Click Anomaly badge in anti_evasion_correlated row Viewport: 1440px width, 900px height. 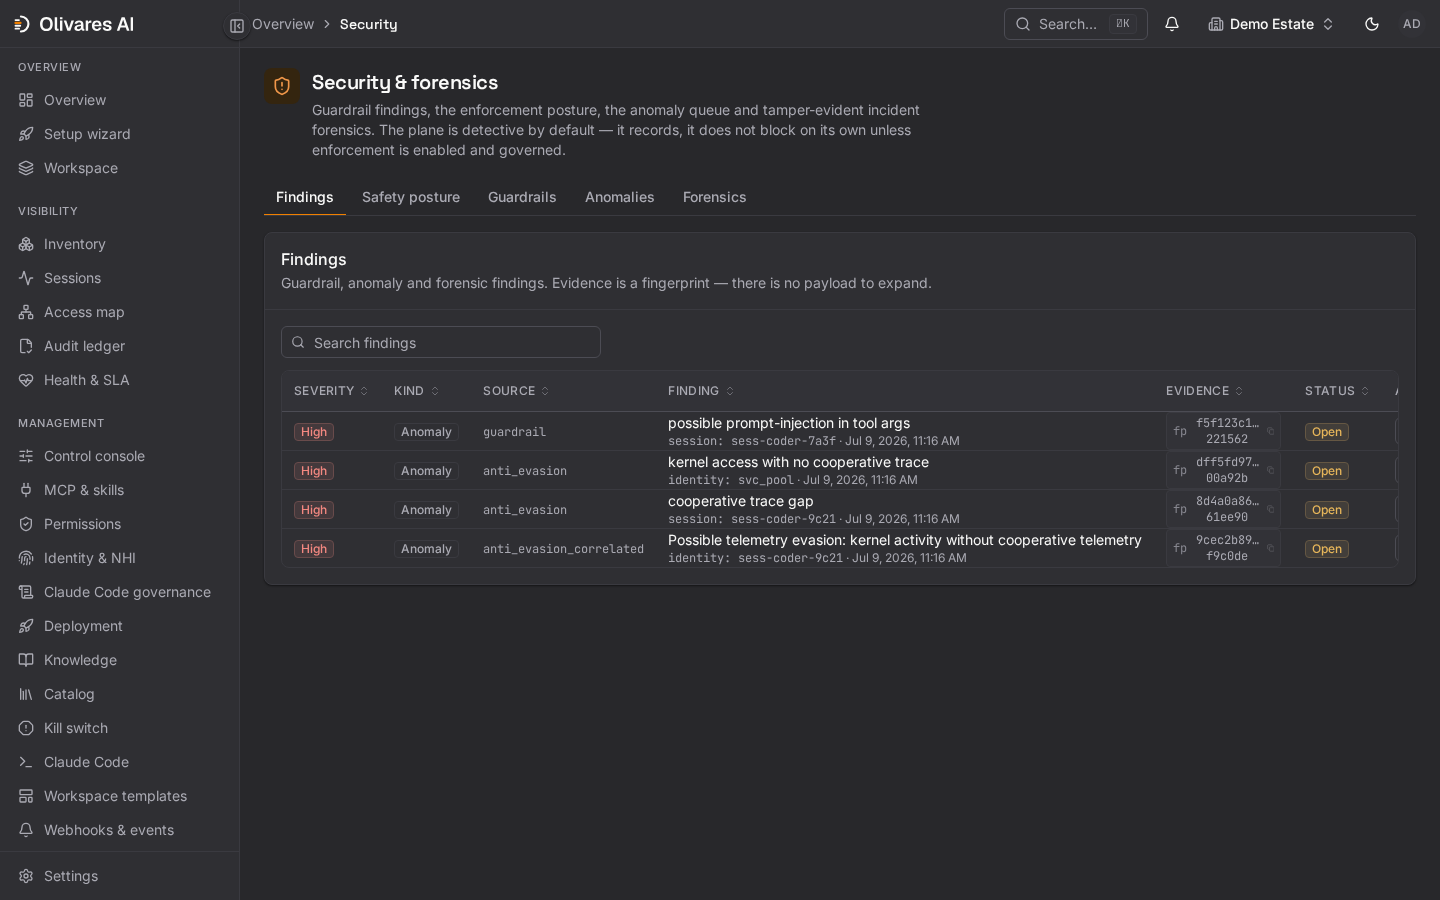(426, 549)
